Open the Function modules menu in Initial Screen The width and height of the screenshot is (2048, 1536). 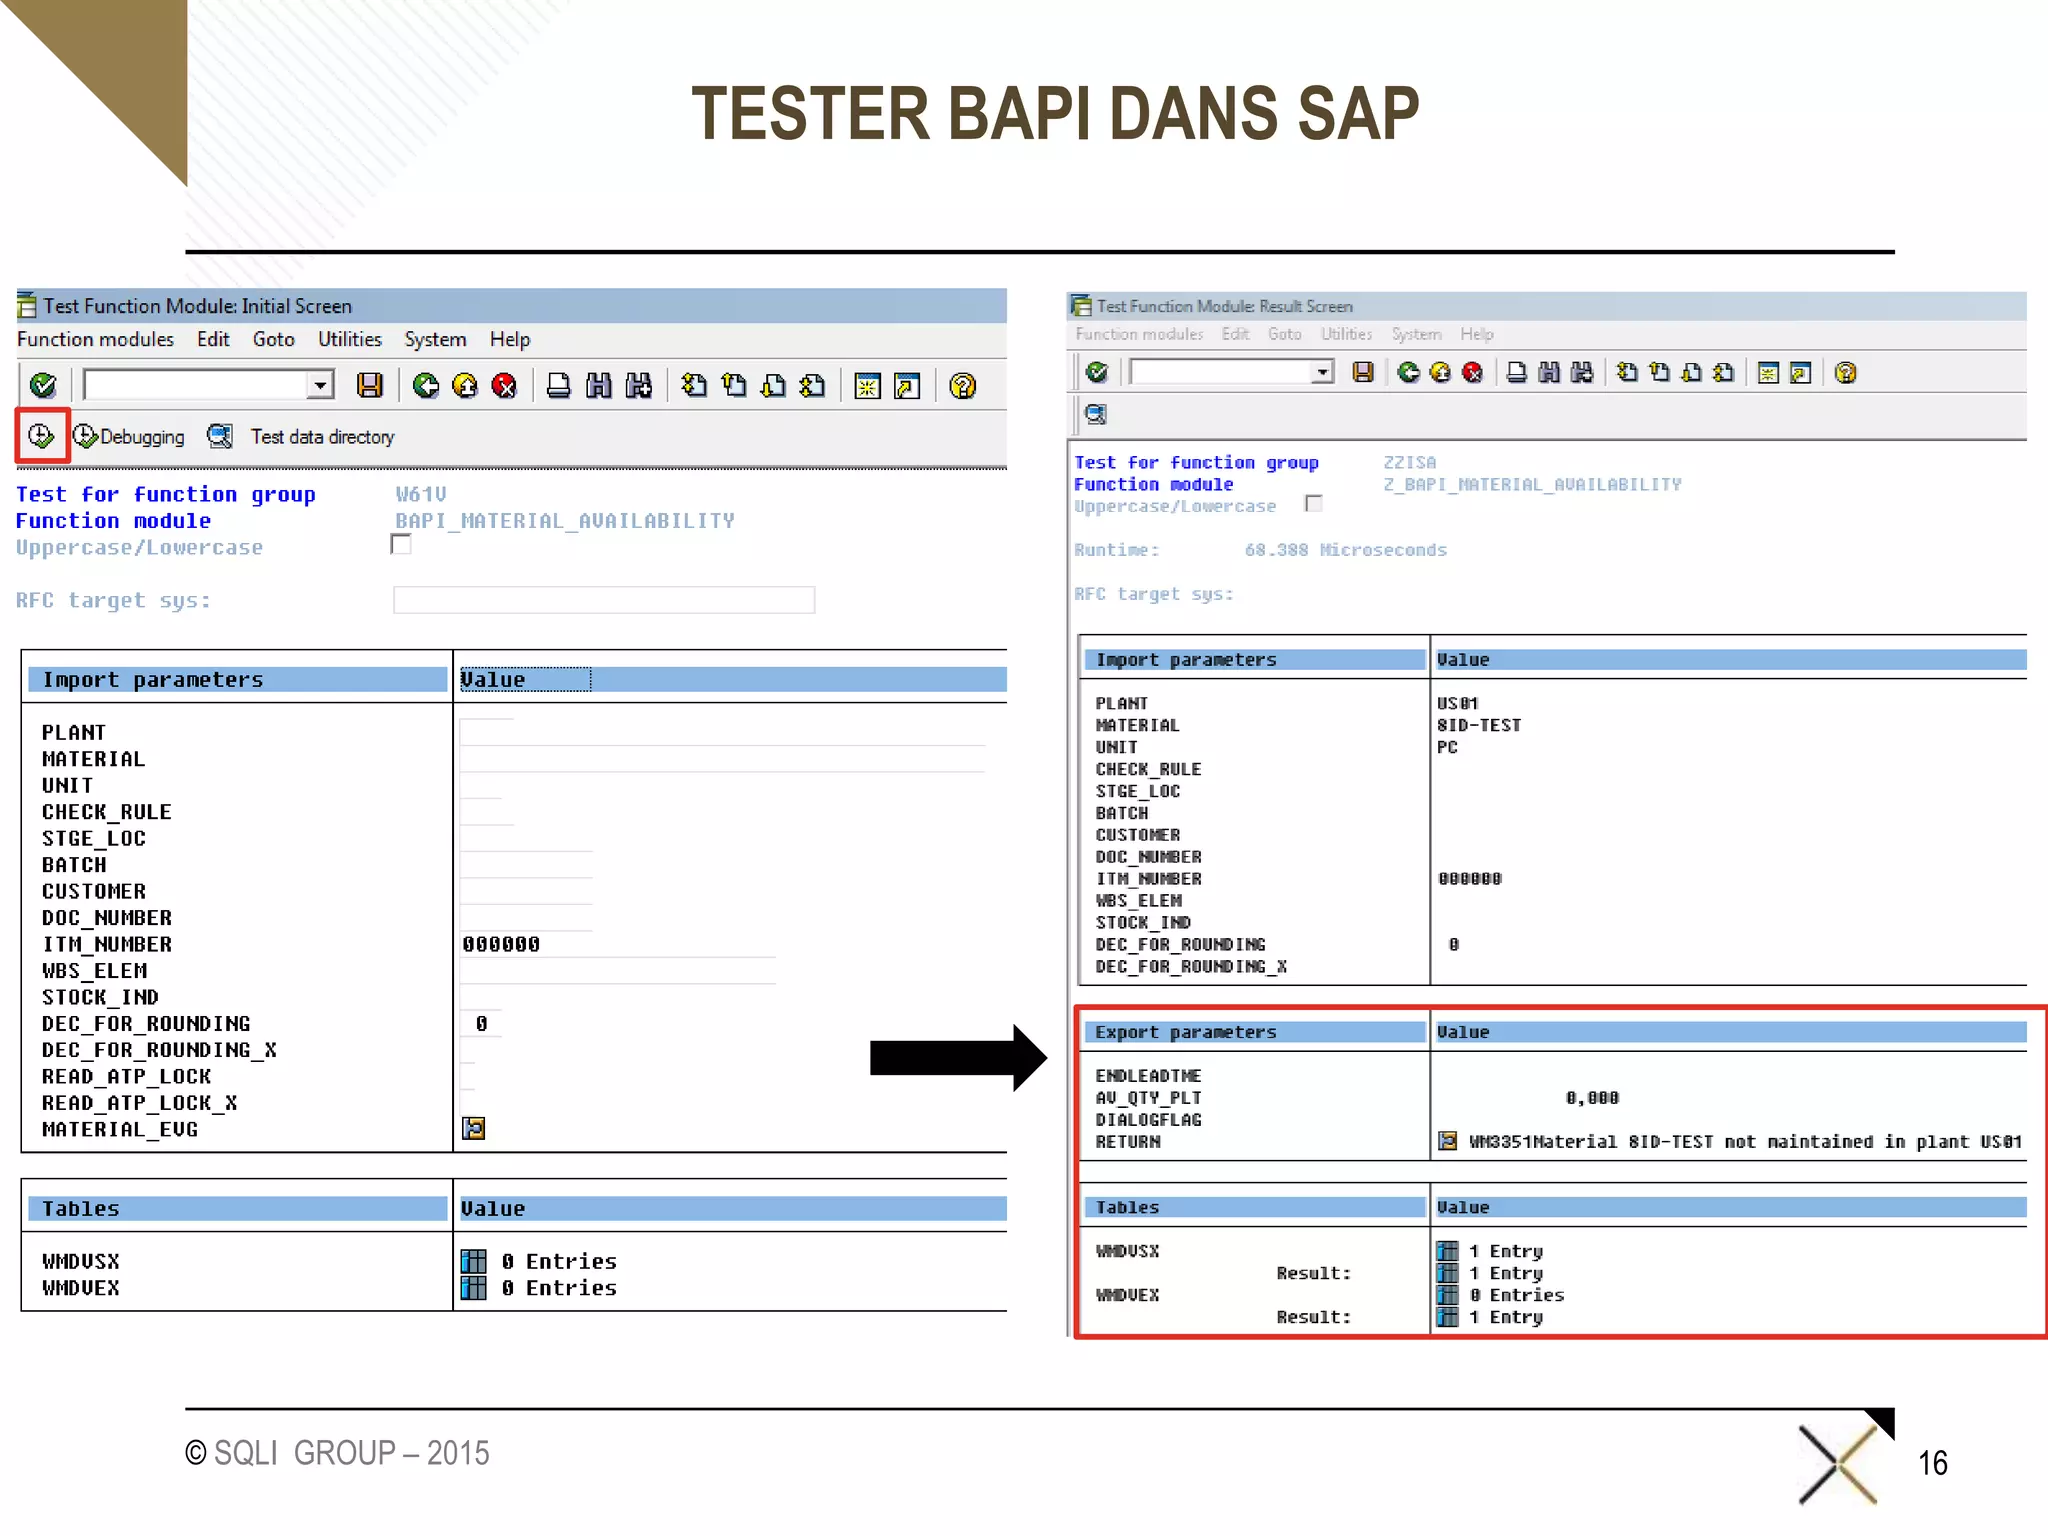95,339
